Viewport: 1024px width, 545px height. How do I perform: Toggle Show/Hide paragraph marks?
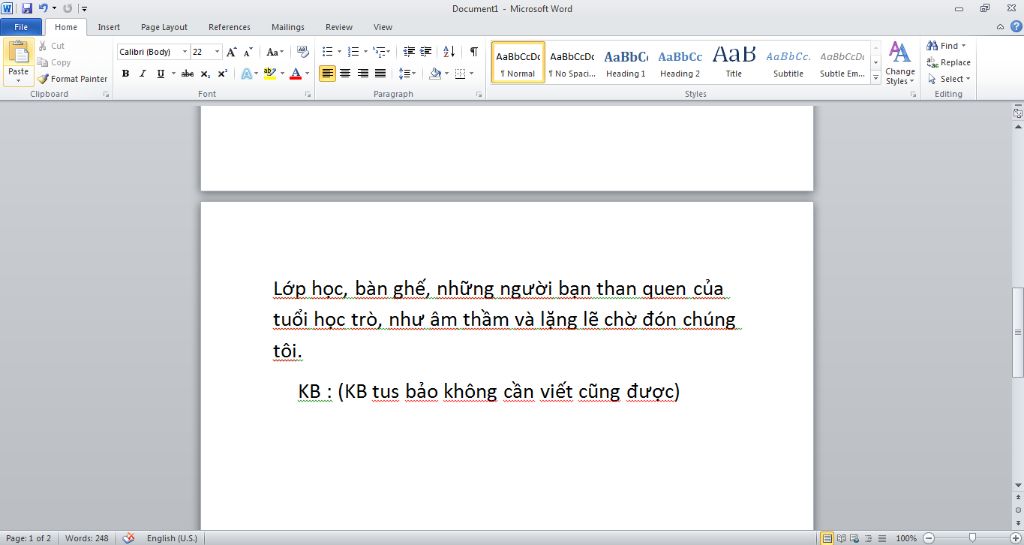[x=473, y=52]
